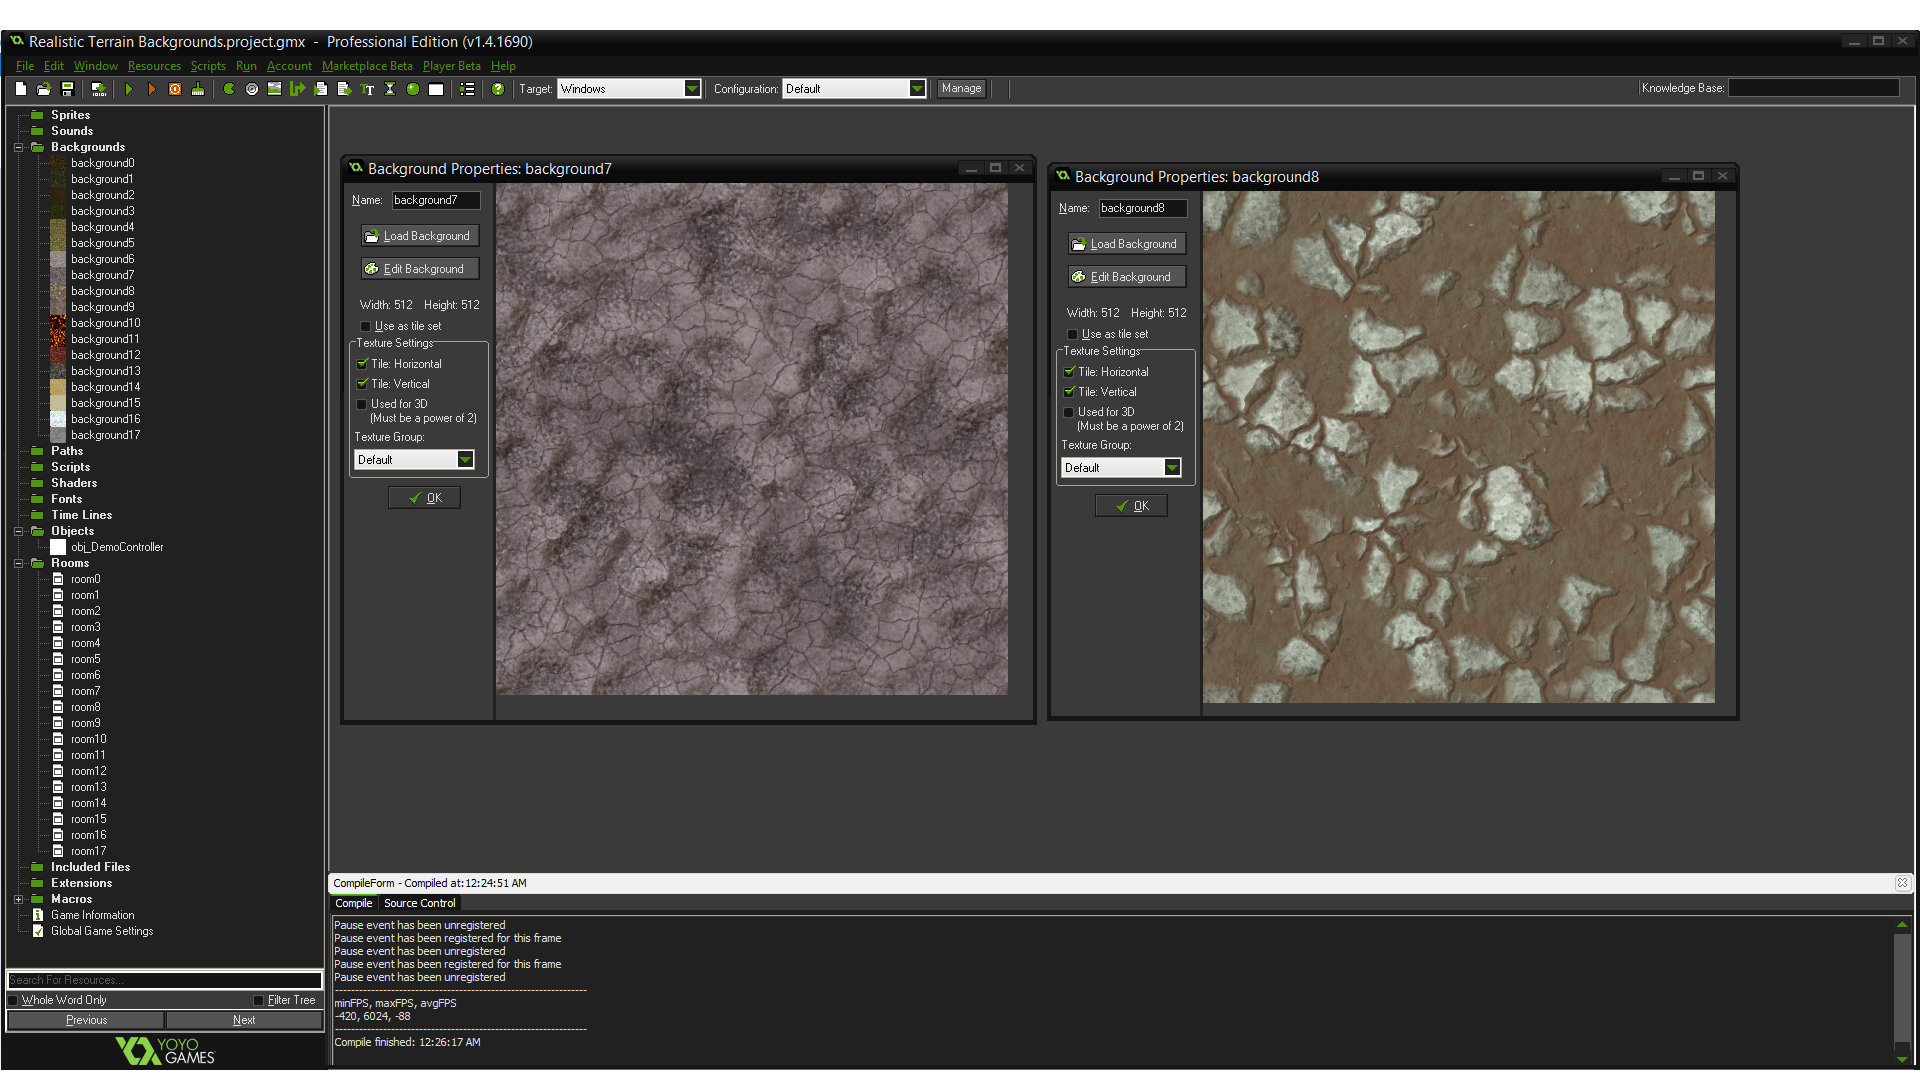The height and width of the screenshot is (1080, 1920).
Task: Open the Target platform dropdown
Action: pyautogui.click(x=693, y=88)
